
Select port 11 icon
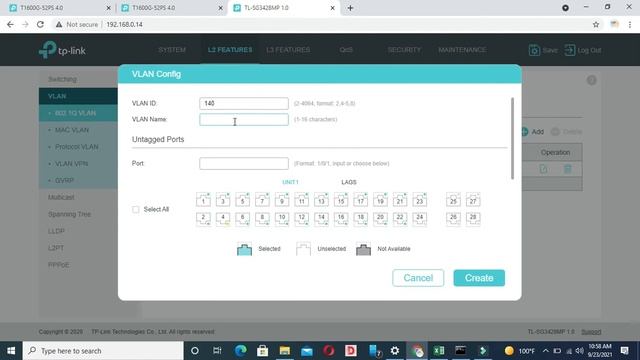coord(302,200)
